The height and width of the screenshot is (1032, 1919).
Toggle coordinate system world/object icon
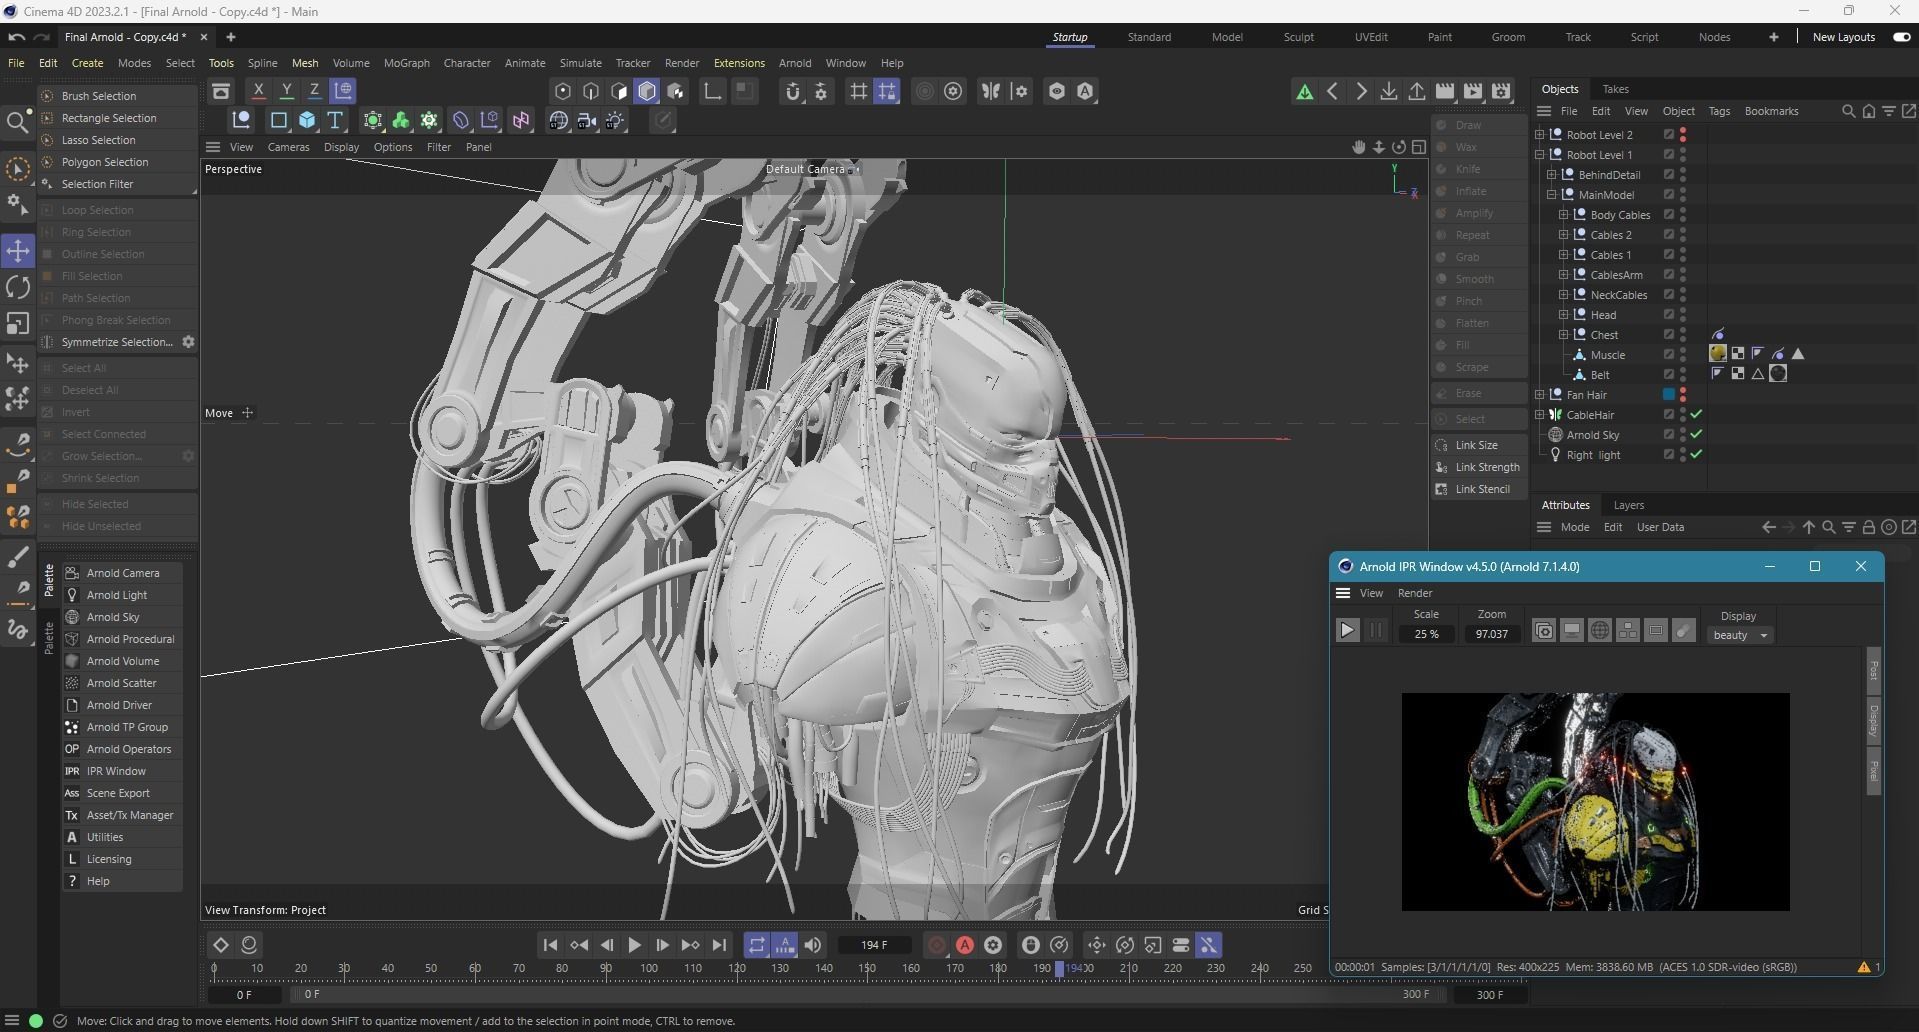343,91
